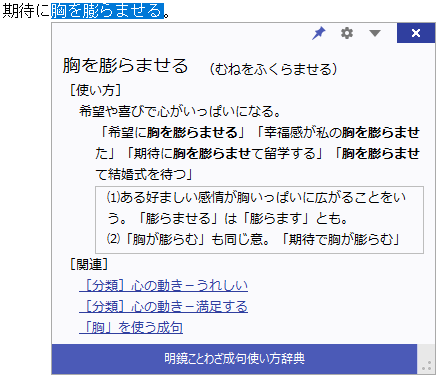Image resolution: width=439 pixels, height=378 pixels.
Task: Click the 明鏡ことわざ成句使い方辞典 title bar
Action: (234, 359)
